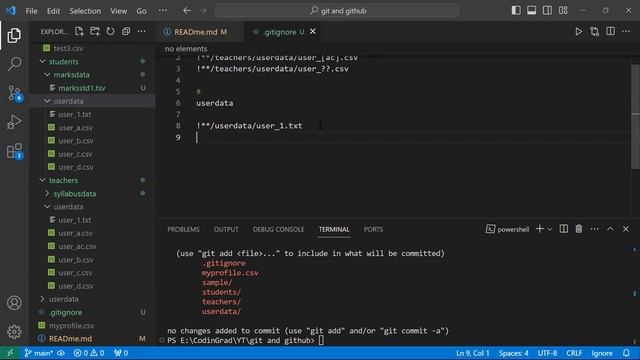Open the Selection menu

pos(85,11)
